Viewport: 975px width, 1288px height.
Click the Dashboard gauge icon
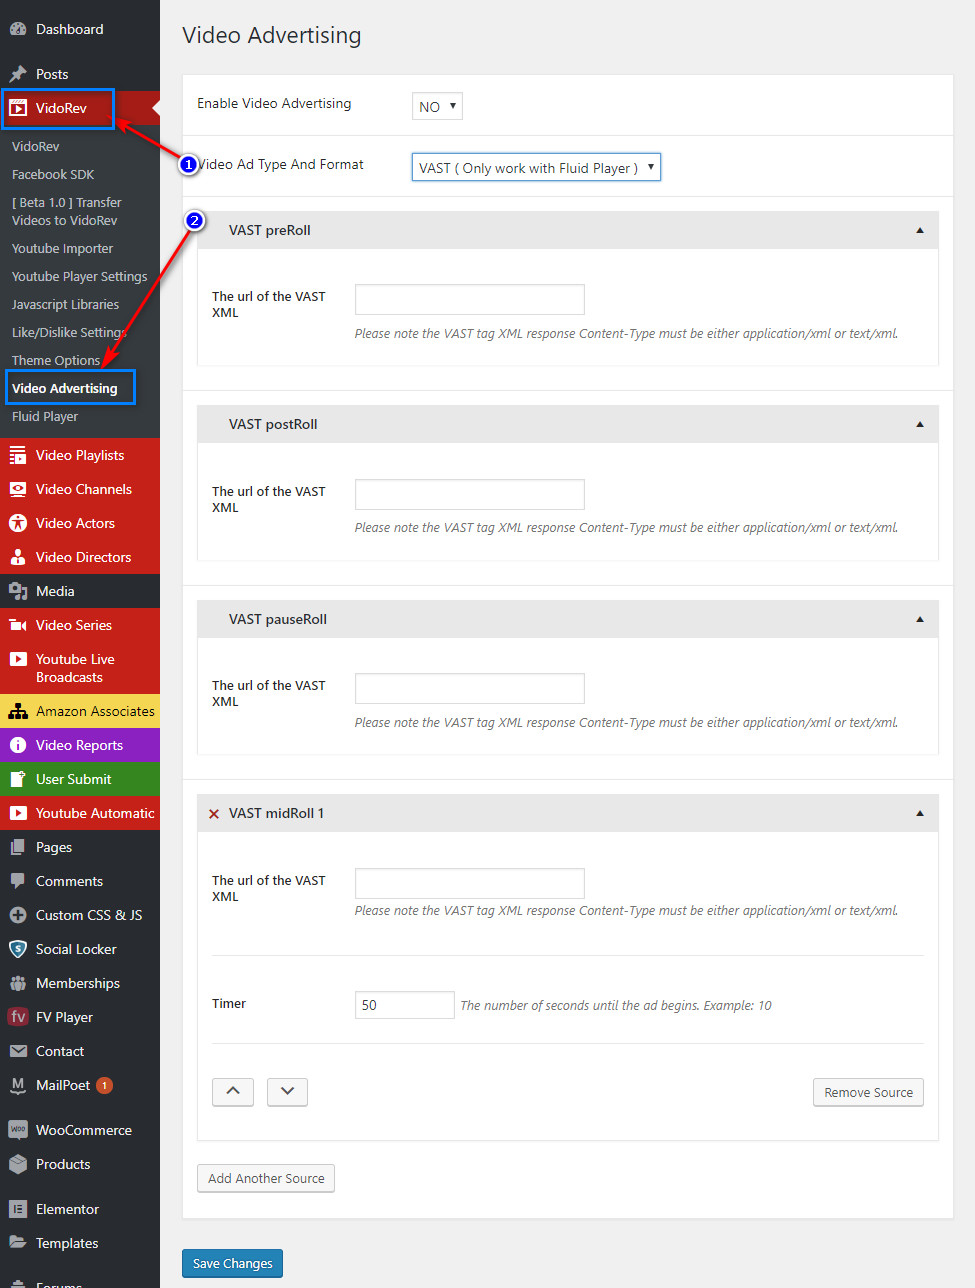18,29
